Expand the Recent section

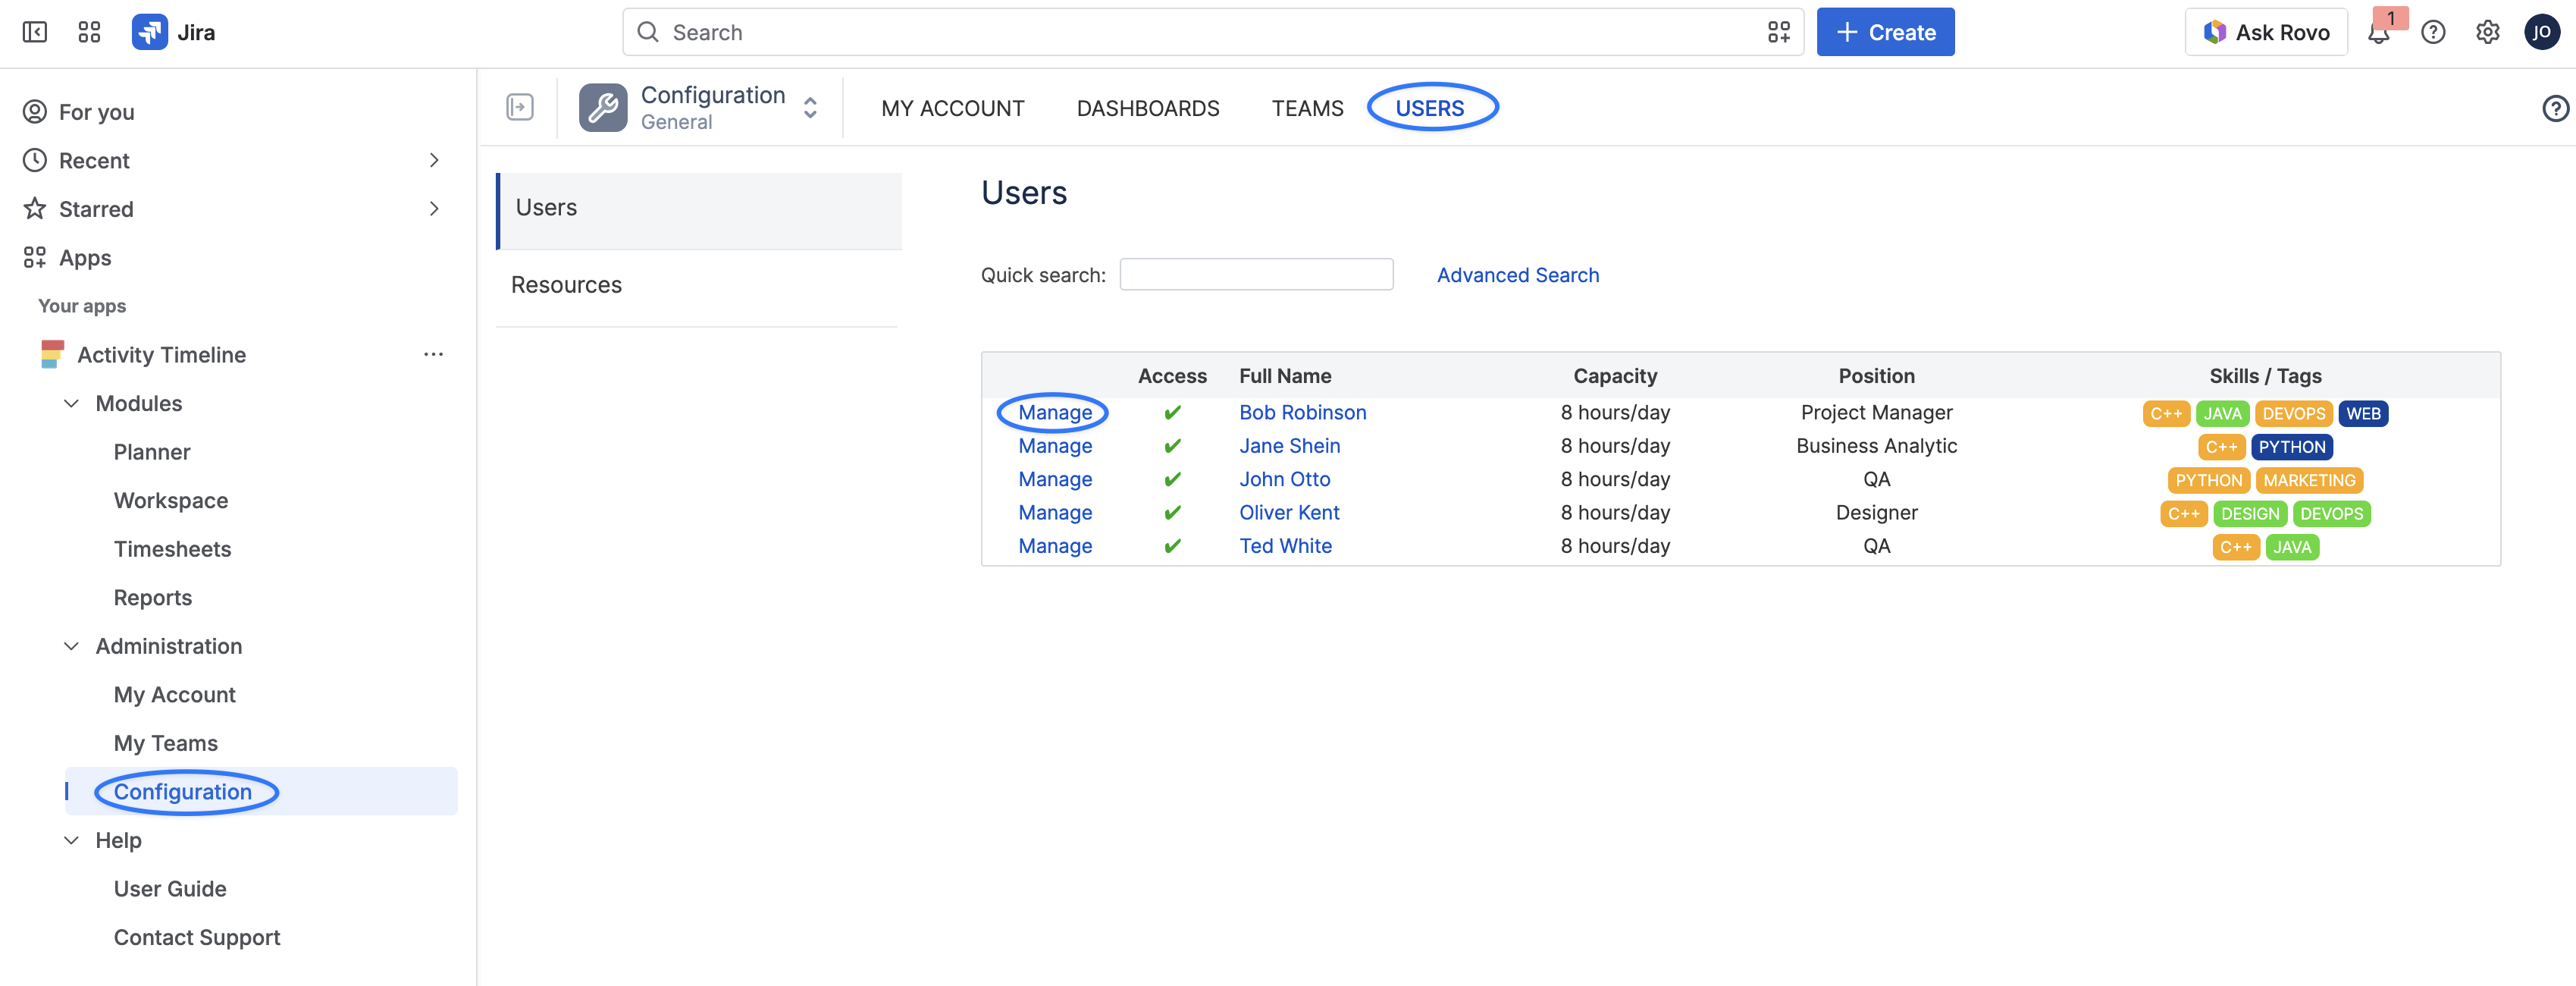(x=434, y=160)
